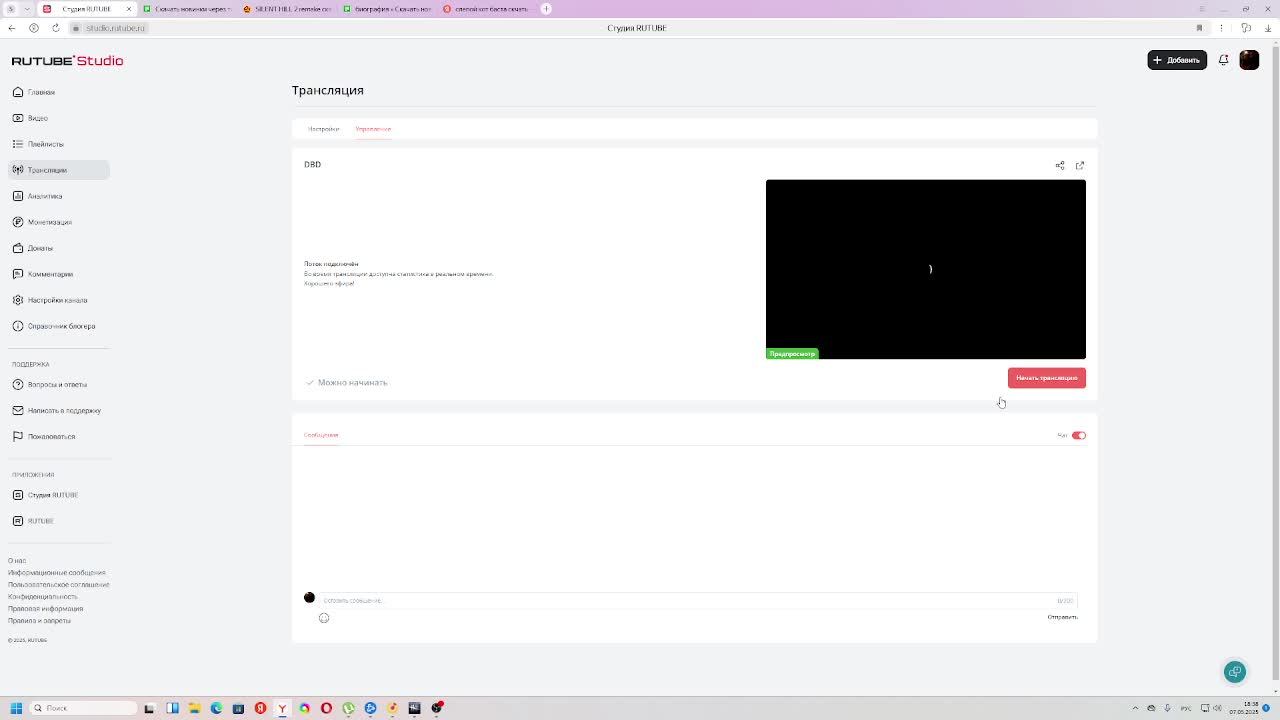Open Windows Start menu
The width and height of the screenshot is (1280, 720).
point(16,708)
